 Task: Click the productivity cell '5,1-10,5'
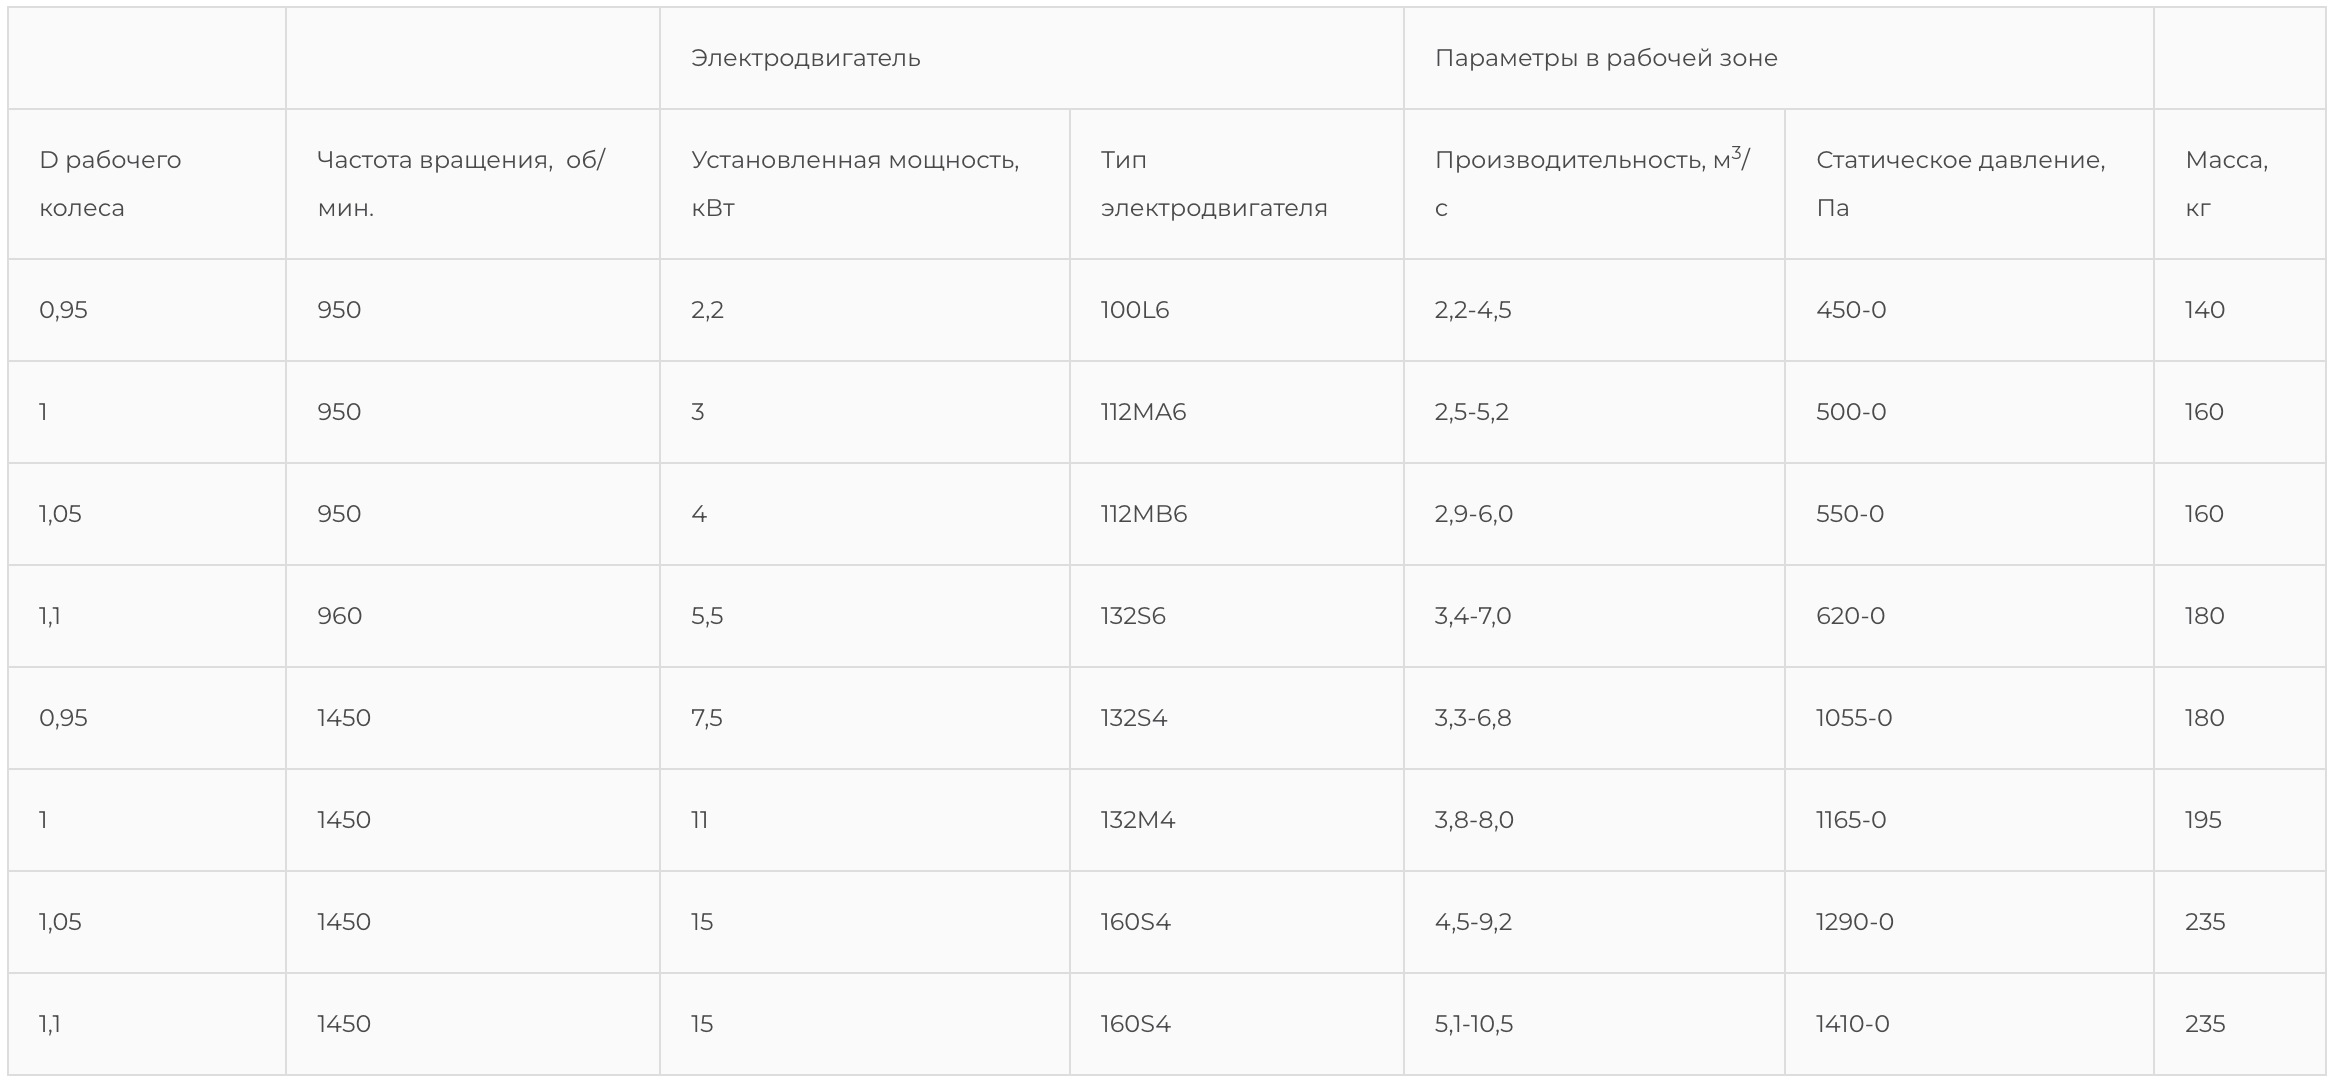coord(1473,1024)
